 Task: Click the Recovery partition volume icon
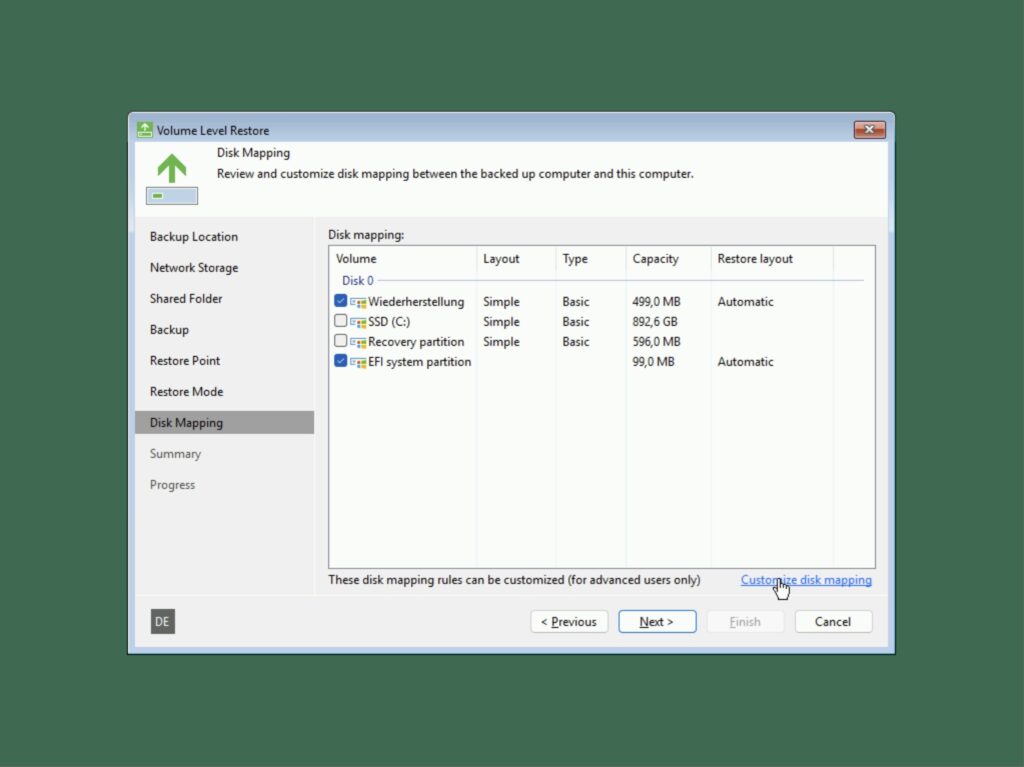[x=358, y=341]
